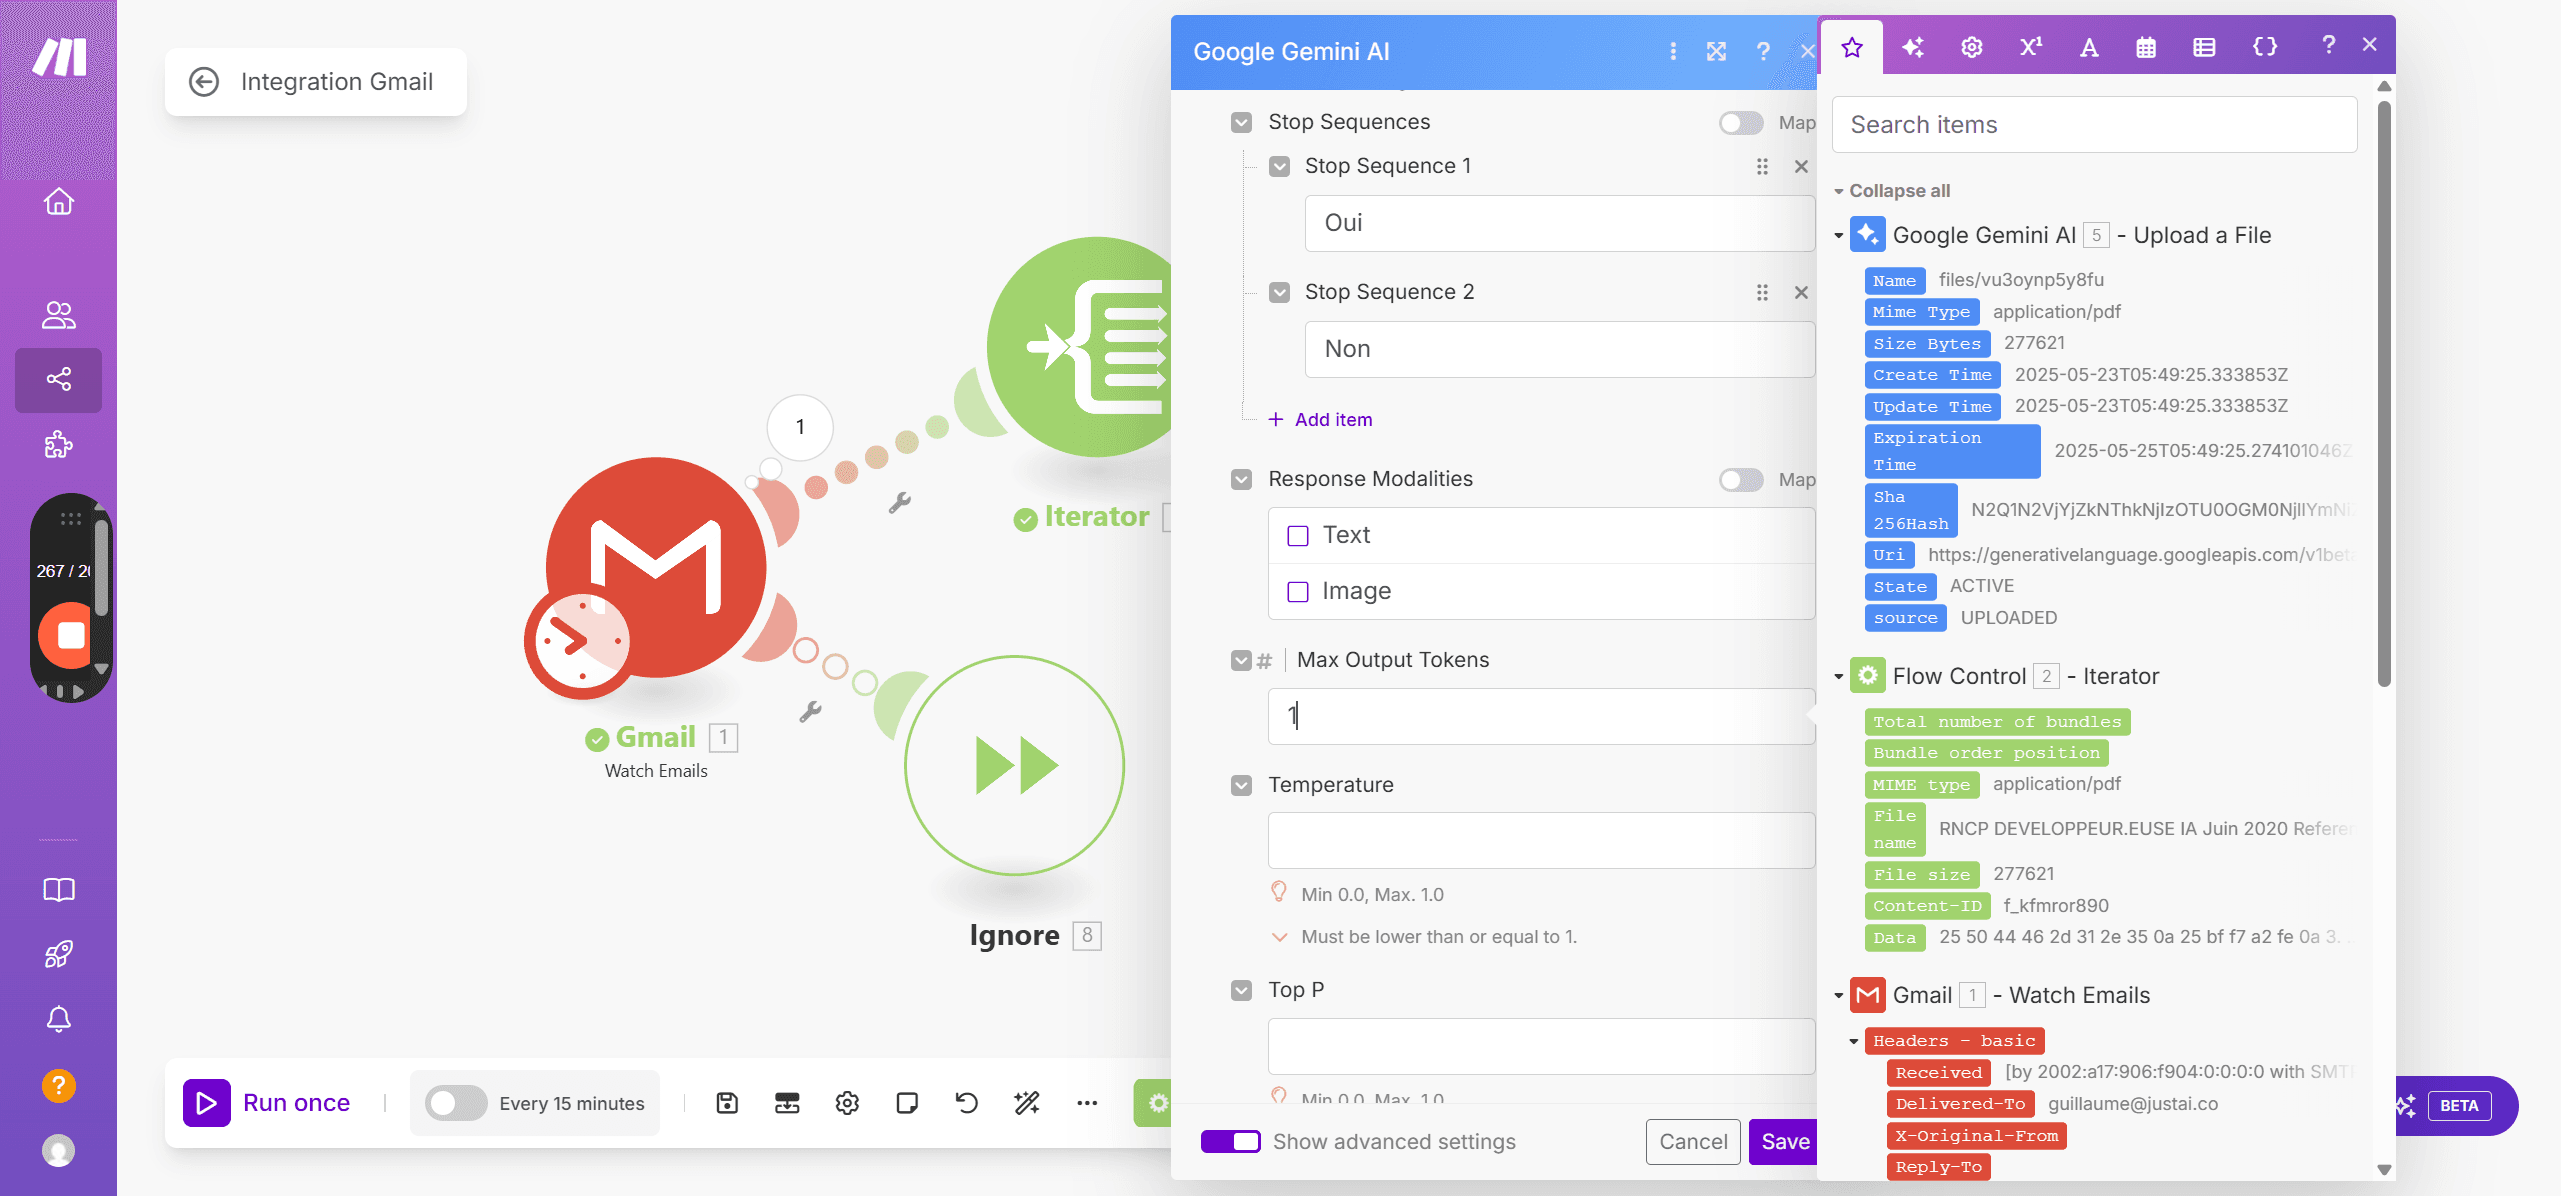
Task: Collapse the Max Output Tokens field
Action: point(1241,661)
